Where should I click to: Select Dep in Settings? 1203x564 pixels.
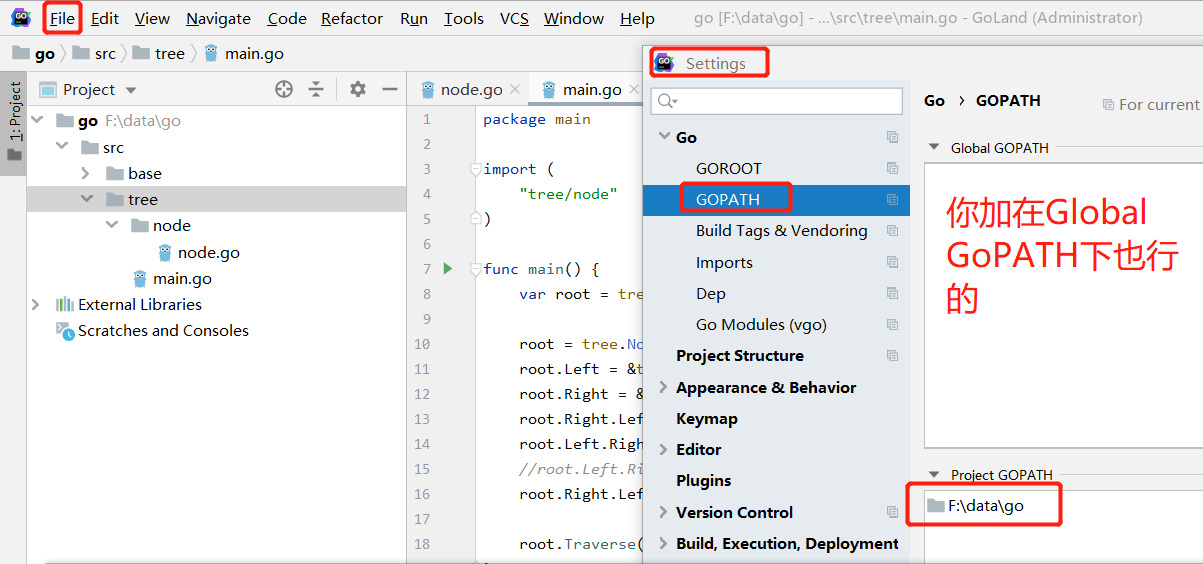711,293
